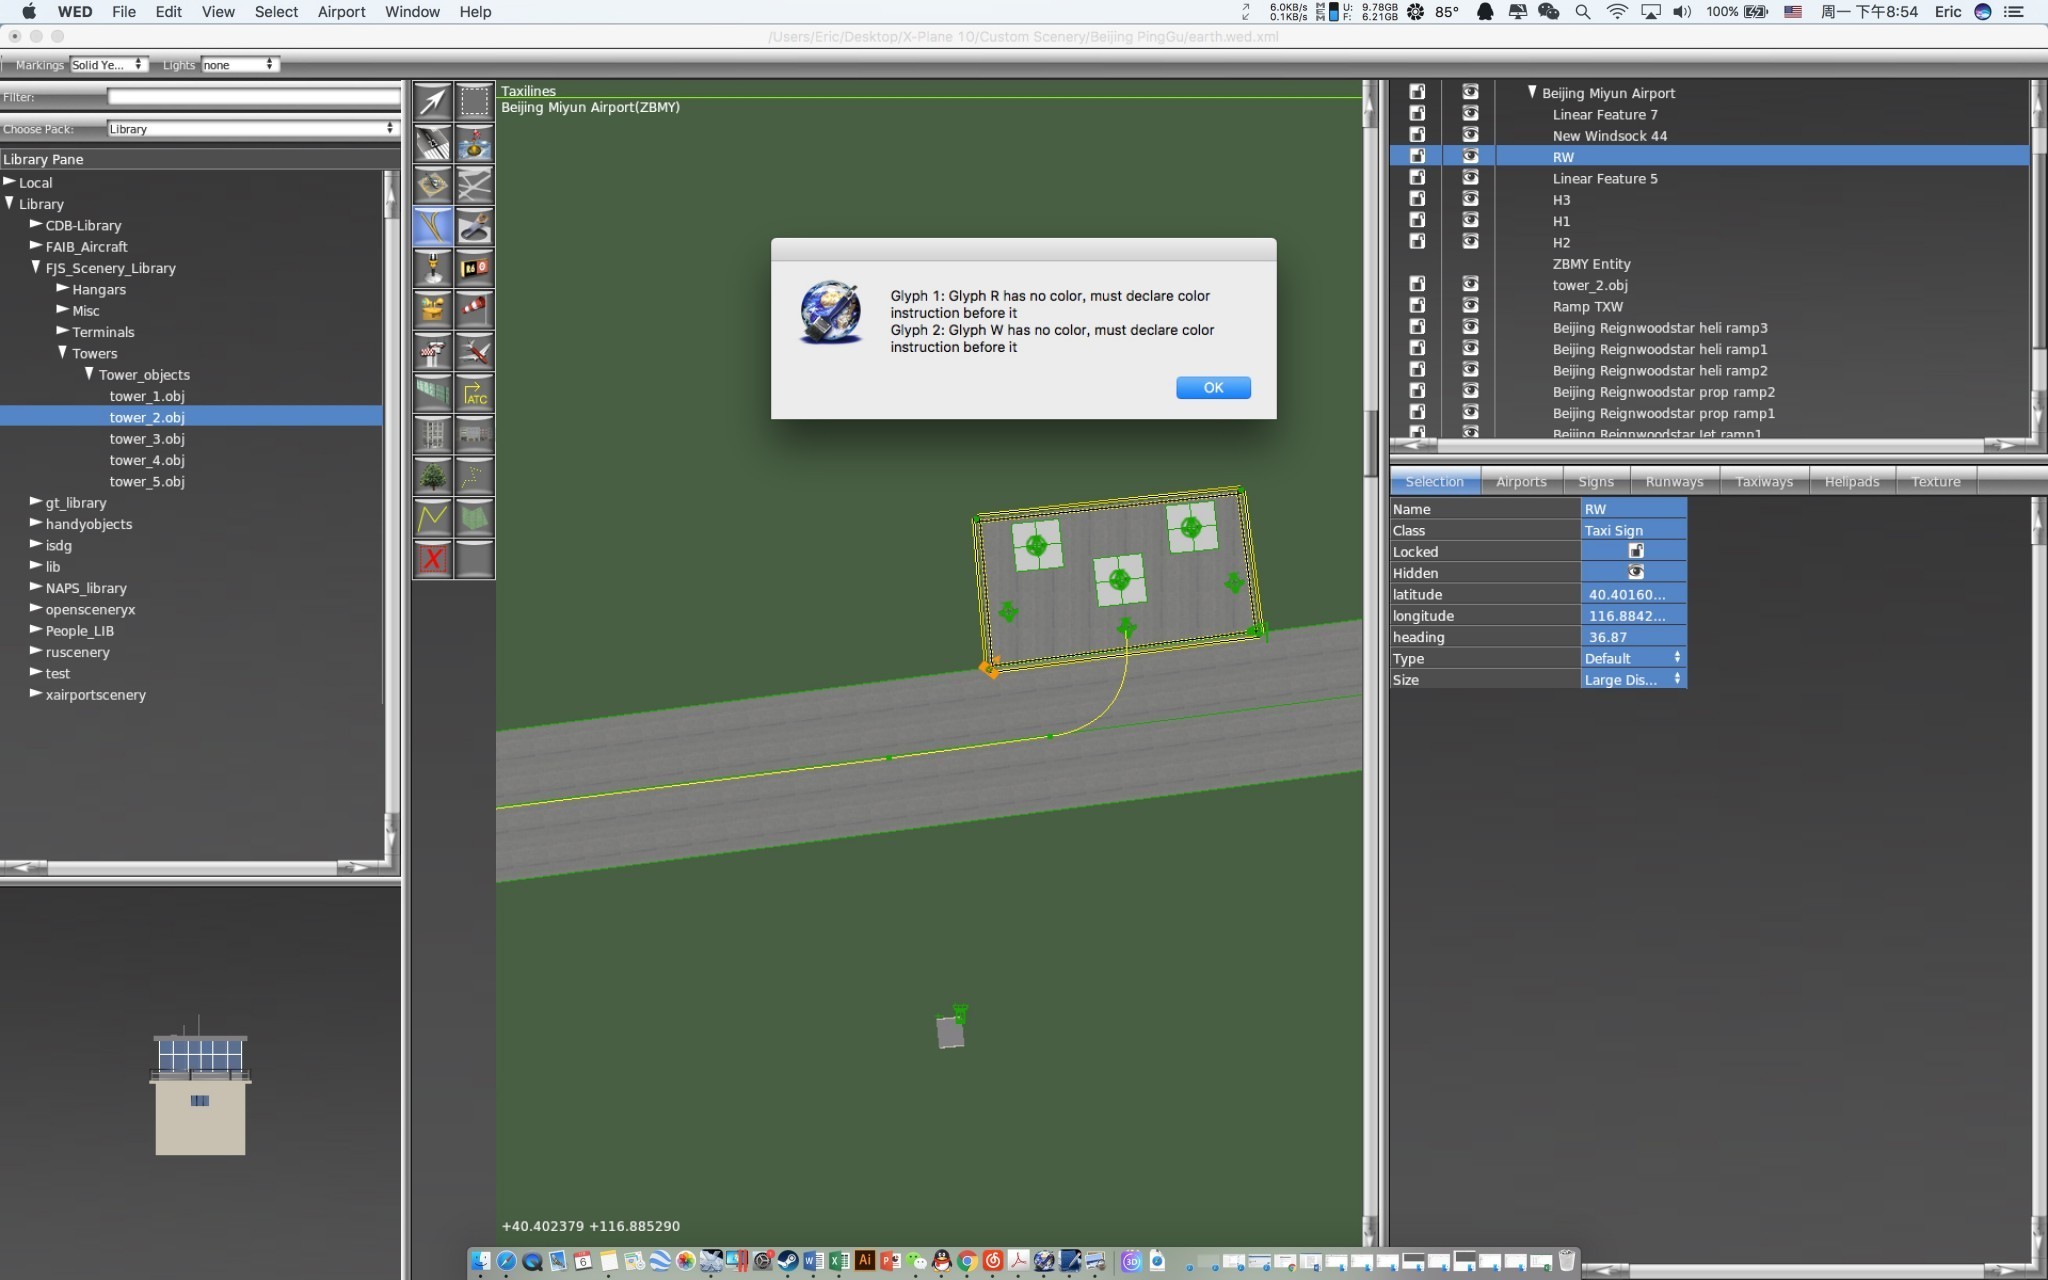This screenshot has width=2048, height=1280.
Task: Click the tower preview thumbnail
Action: coord(200,1087)
